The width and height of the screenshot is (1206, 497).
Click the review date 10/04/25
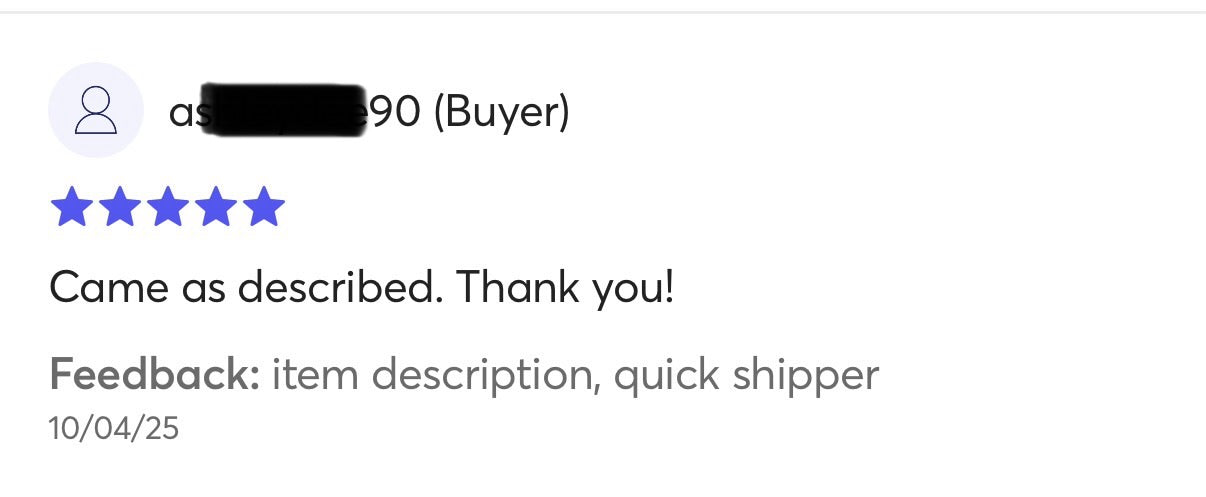tap(113, 429)
